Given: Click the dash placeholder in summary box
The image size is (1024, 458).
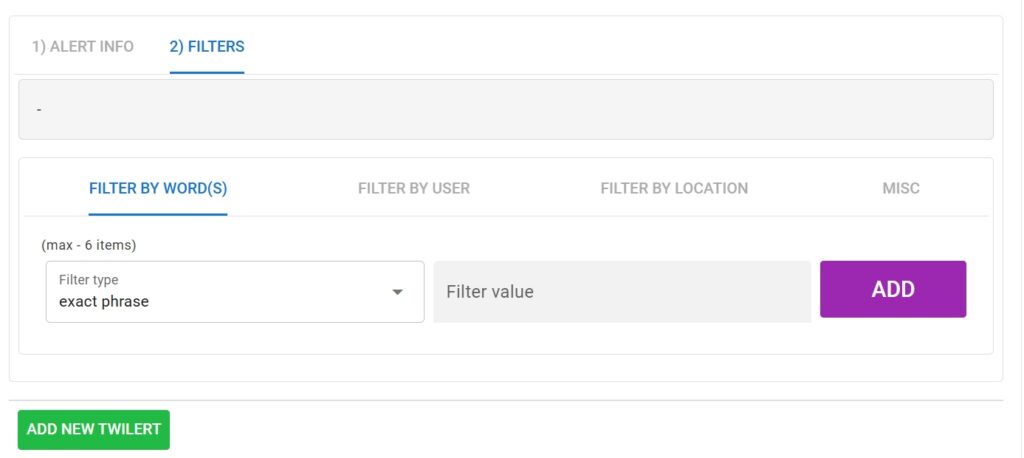Looking at the screenshot, I should pyautogui.click(x=39, y=109).
